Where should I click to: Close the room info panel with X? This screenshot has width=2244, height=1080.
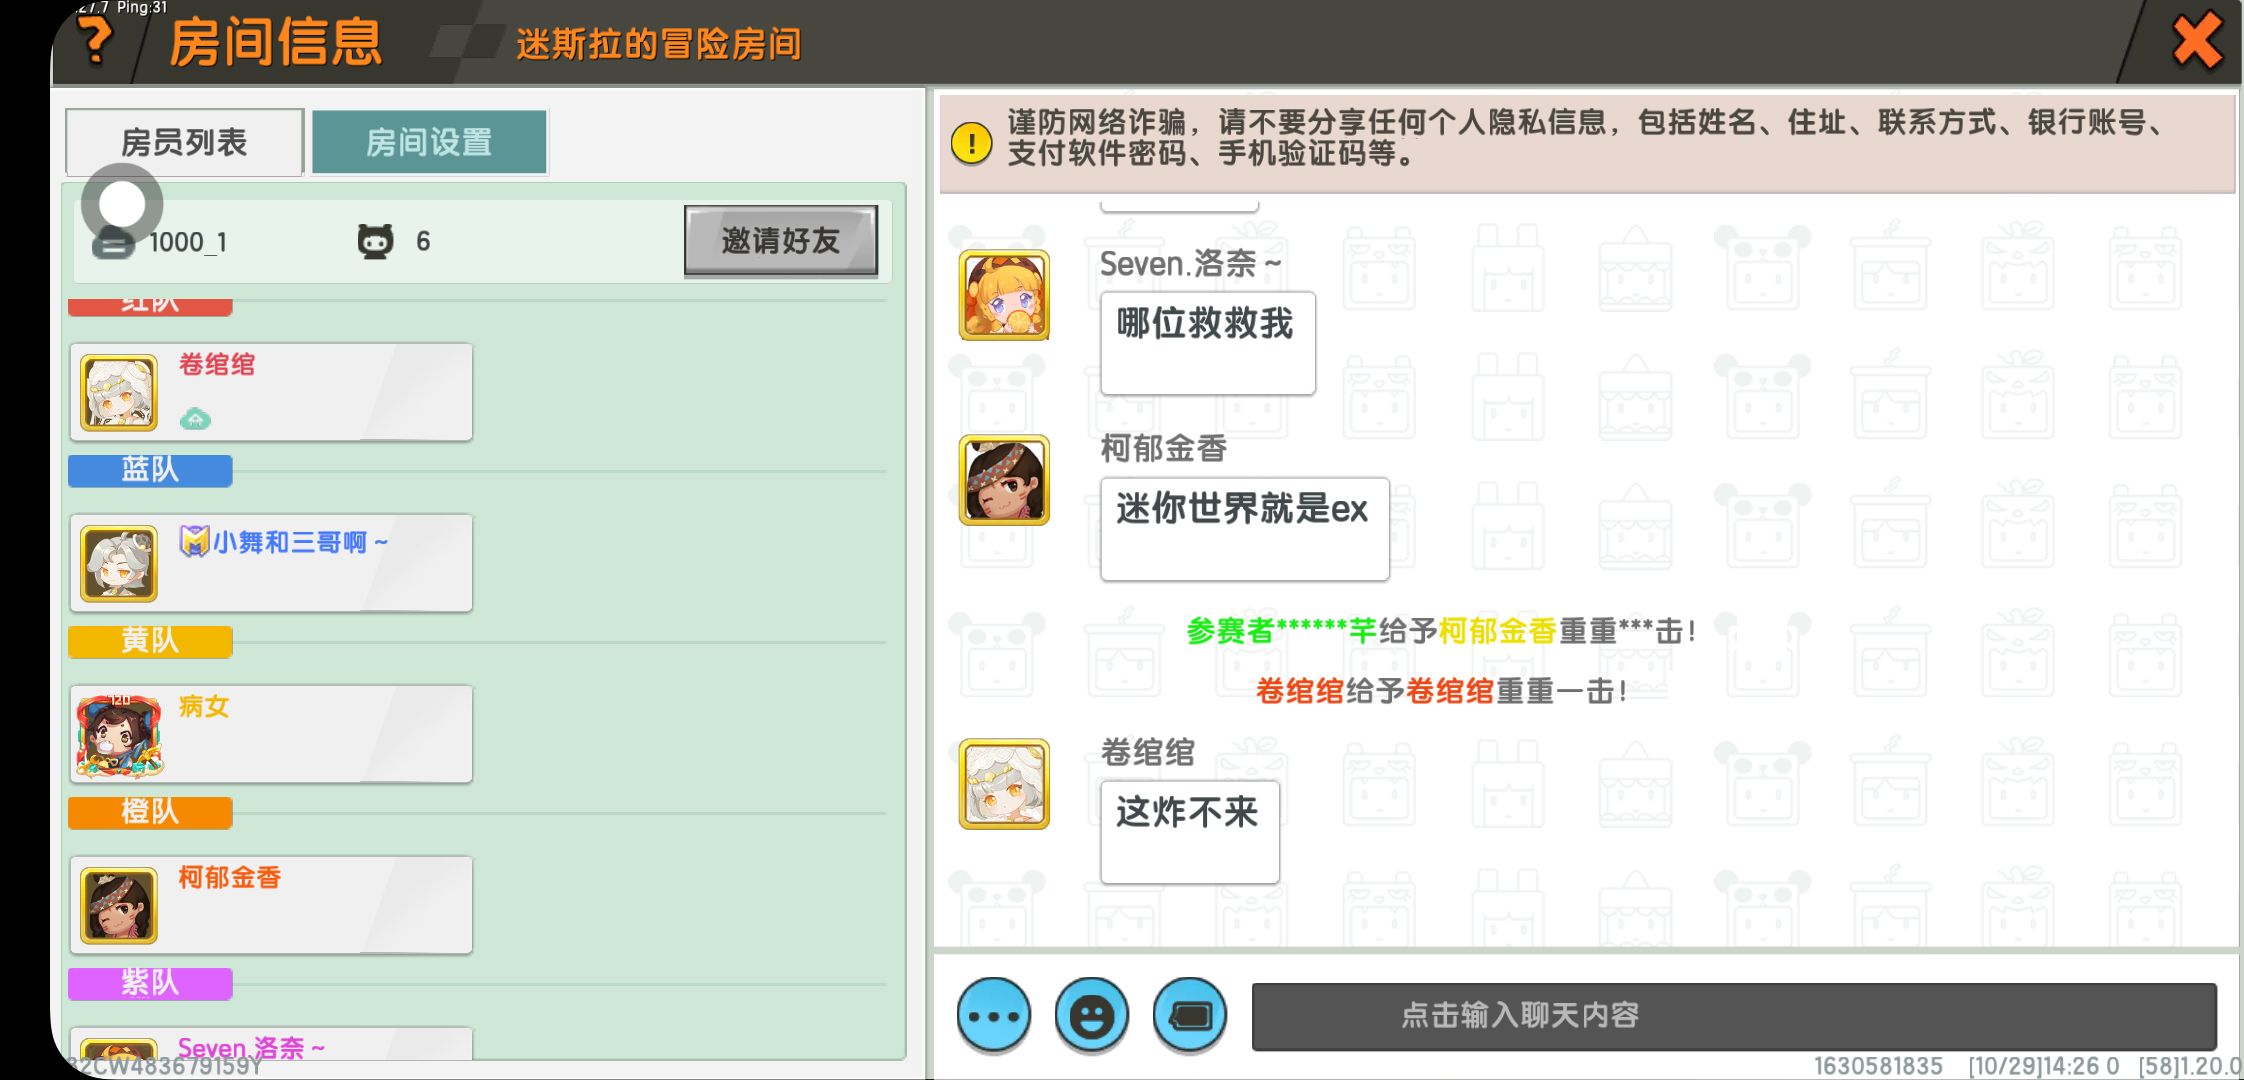2196,42
